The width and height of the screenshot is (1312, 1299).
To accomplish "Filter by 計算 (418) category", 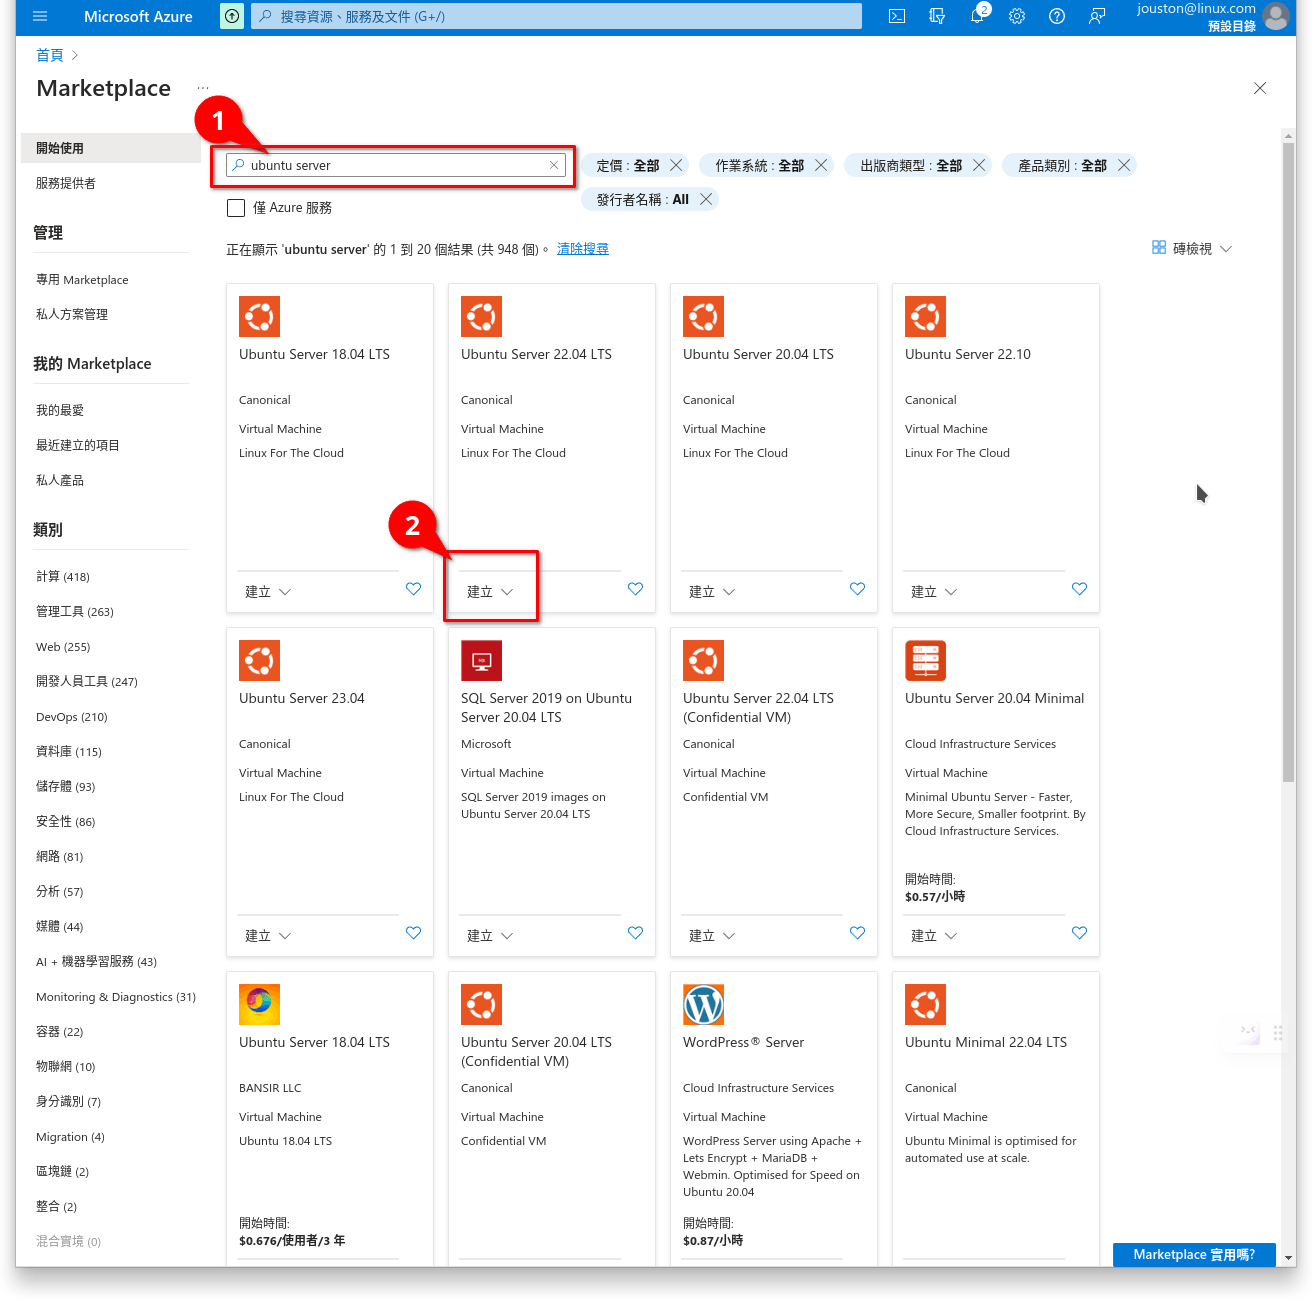I will click(x=63, y=577).
